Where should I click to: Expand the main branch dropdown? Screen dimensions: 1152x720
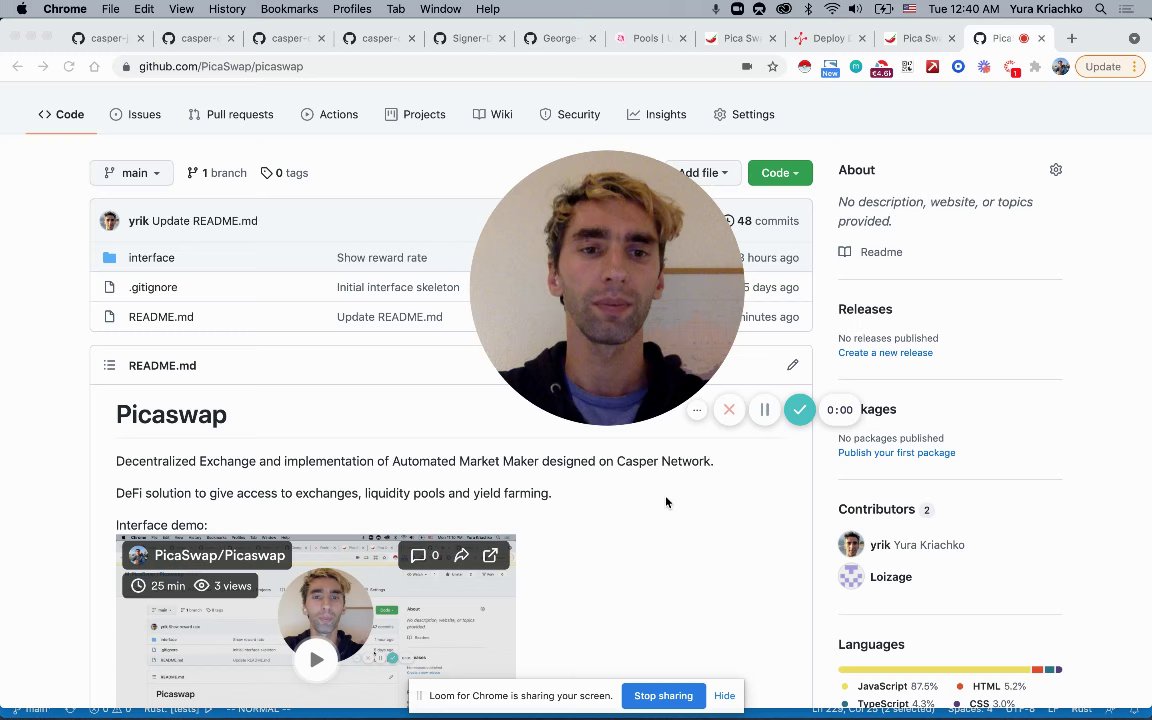tap(132, 173)
